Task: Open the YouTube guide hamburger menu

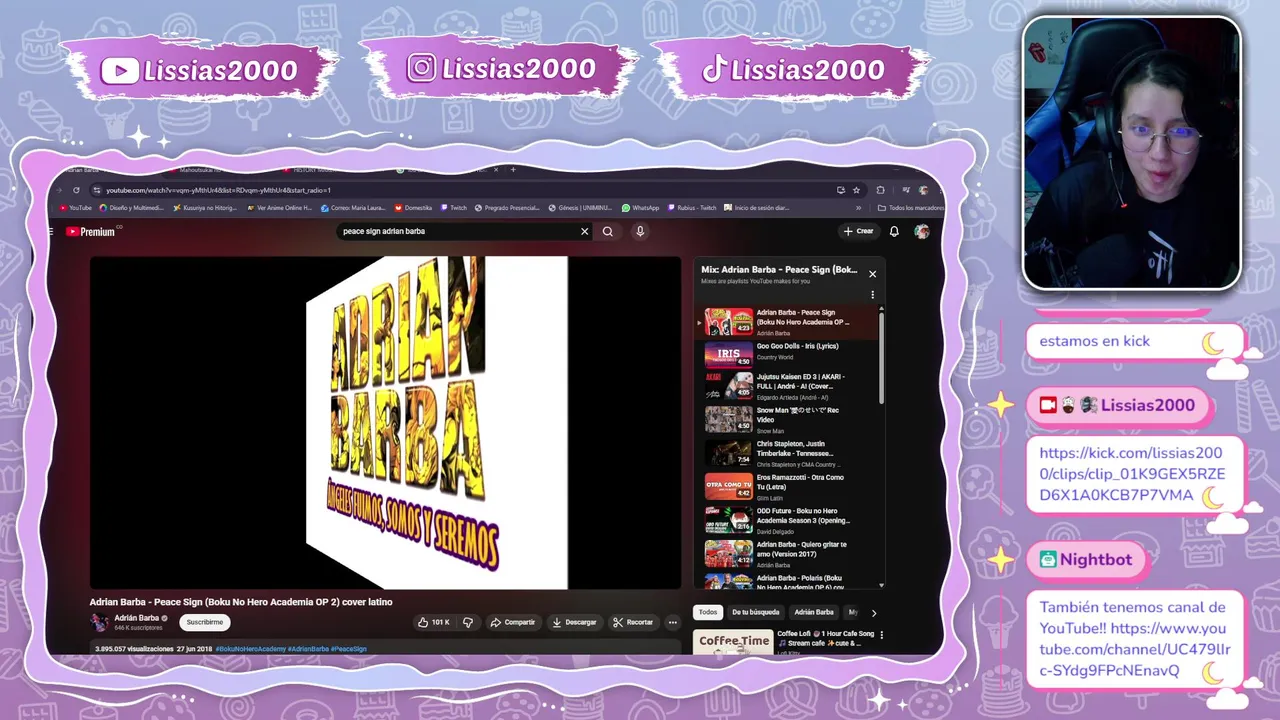Action: tap(51, 231)
